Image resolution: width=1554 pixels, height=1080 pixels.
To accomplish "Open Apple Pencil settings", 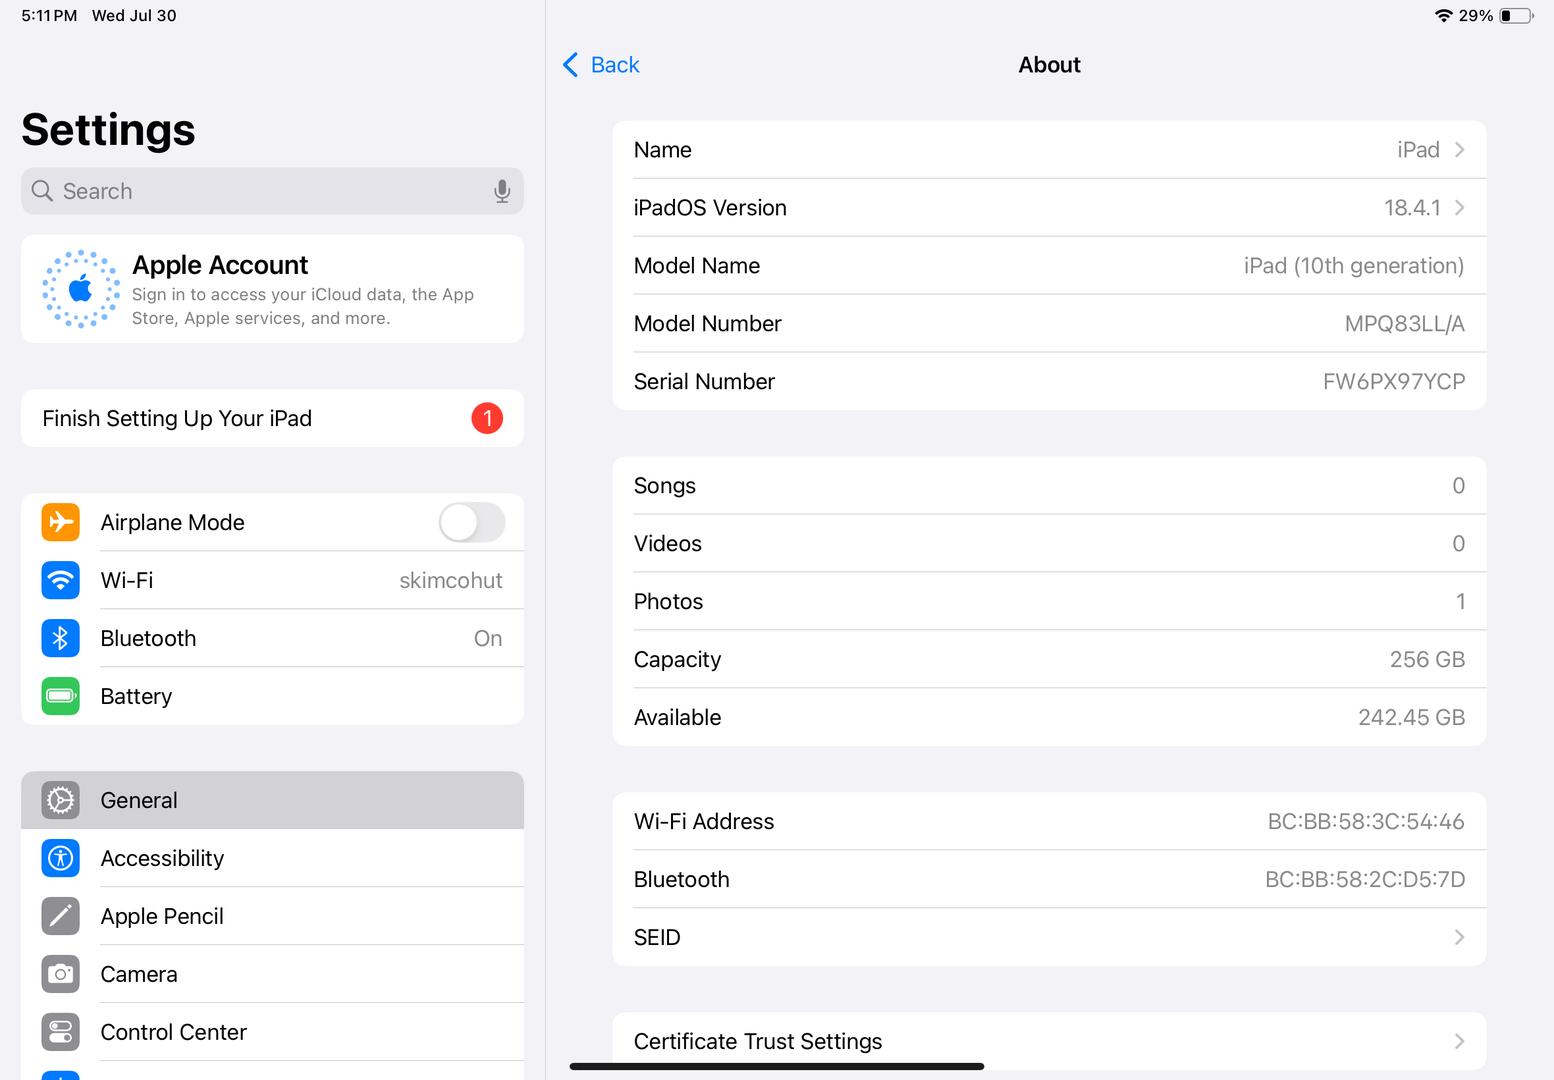I will click(272, 916).
